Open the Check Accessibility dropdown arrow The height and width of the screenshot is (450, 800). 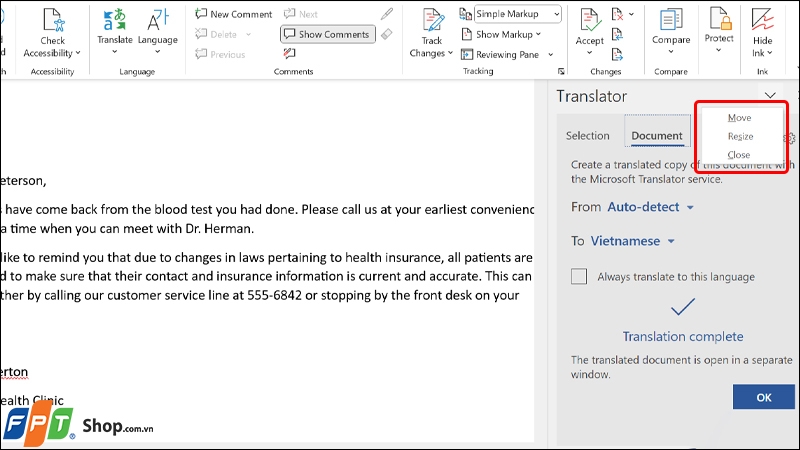click(x=78, y=53)
